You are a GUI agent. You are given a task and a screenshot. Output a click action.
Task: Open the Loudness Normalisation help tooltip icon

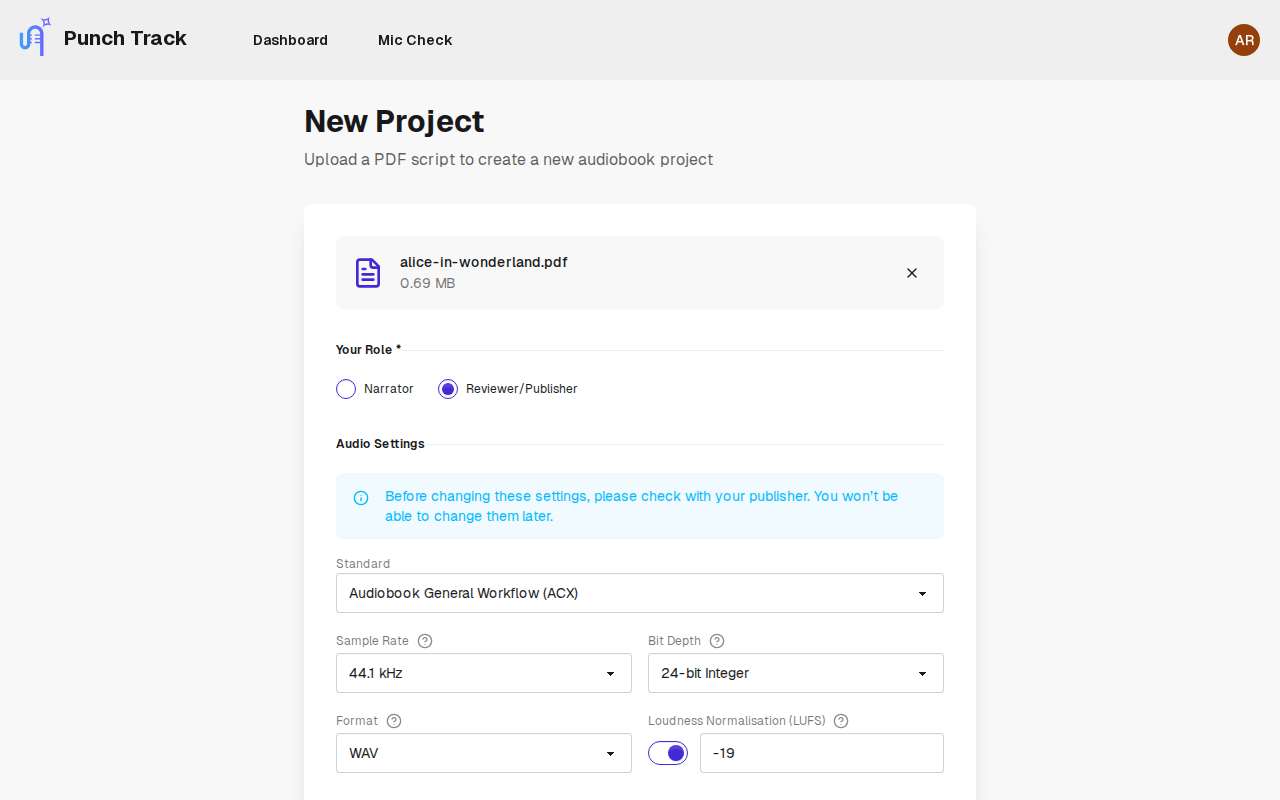click(x=840, y=720)
